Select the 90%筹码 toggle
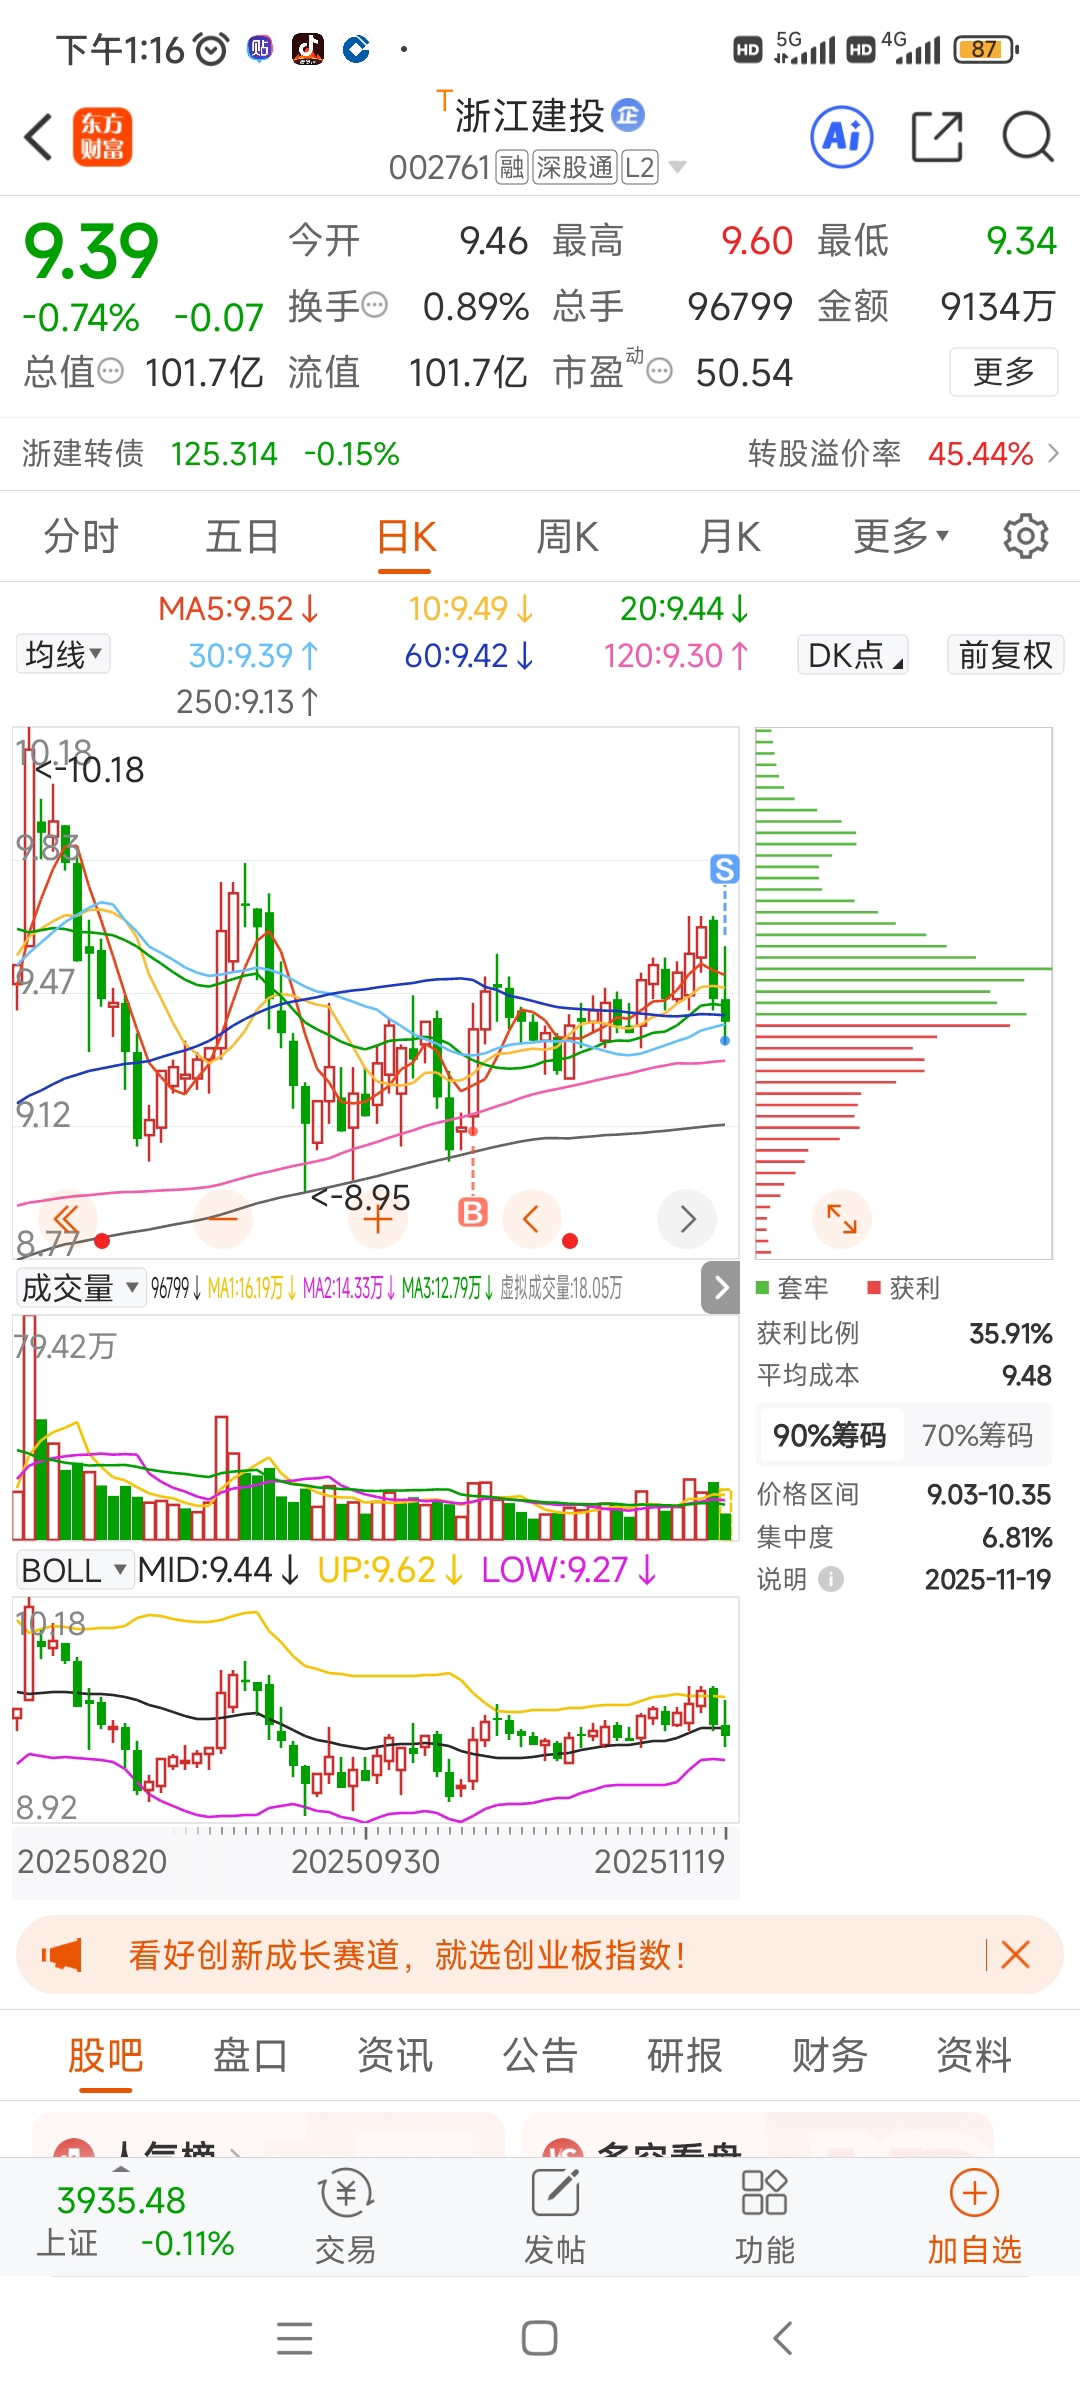 [x=829, y=1436]
